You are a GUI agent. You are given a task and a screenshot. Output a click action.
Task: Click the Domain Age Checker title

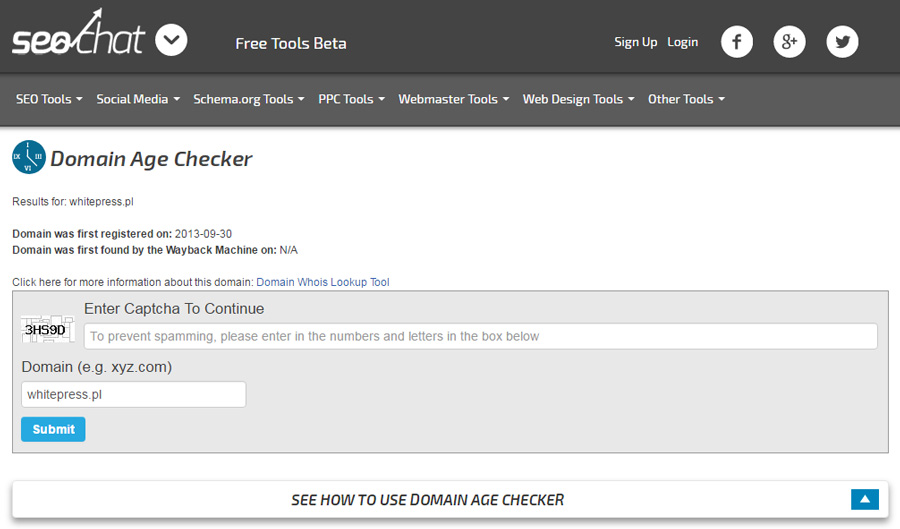pyautogui.click(x=151, y=159)
